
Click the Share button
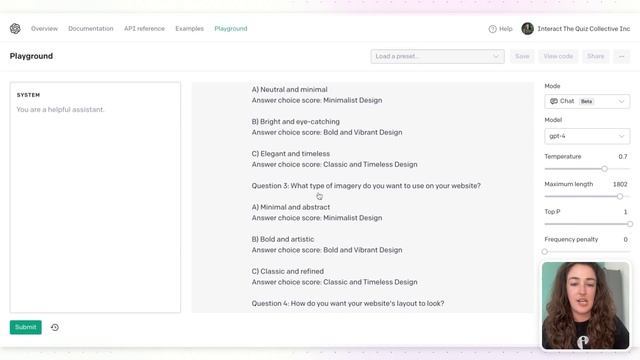click(596, 56)
